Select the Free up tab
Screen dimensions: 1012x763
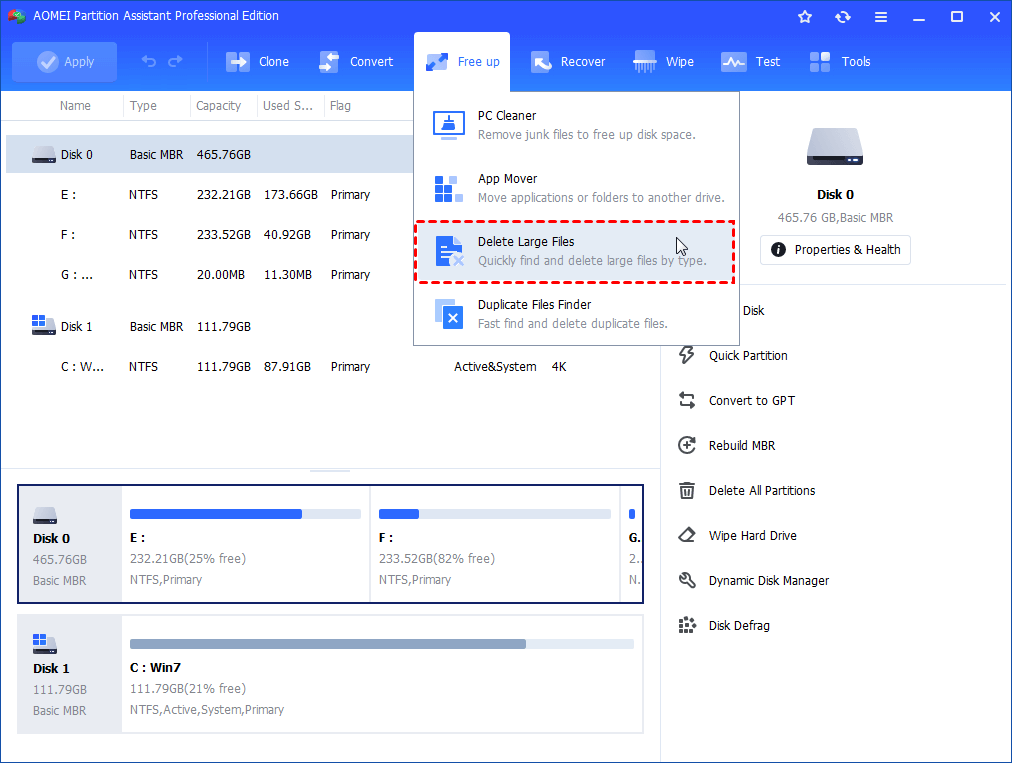[462, 62]
